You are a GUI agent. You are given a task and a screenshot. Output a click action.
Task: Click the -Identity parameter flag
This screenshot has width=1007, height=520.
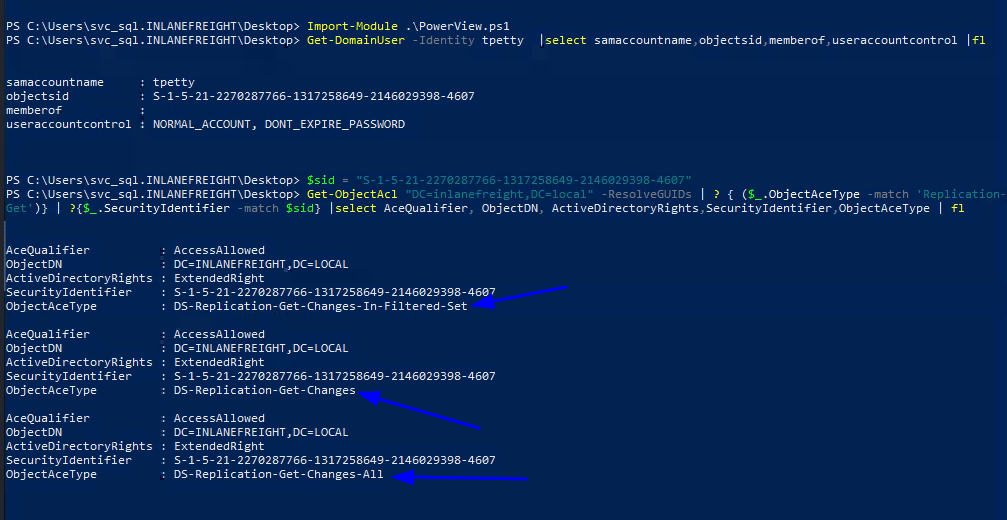(x=440, y=39)
